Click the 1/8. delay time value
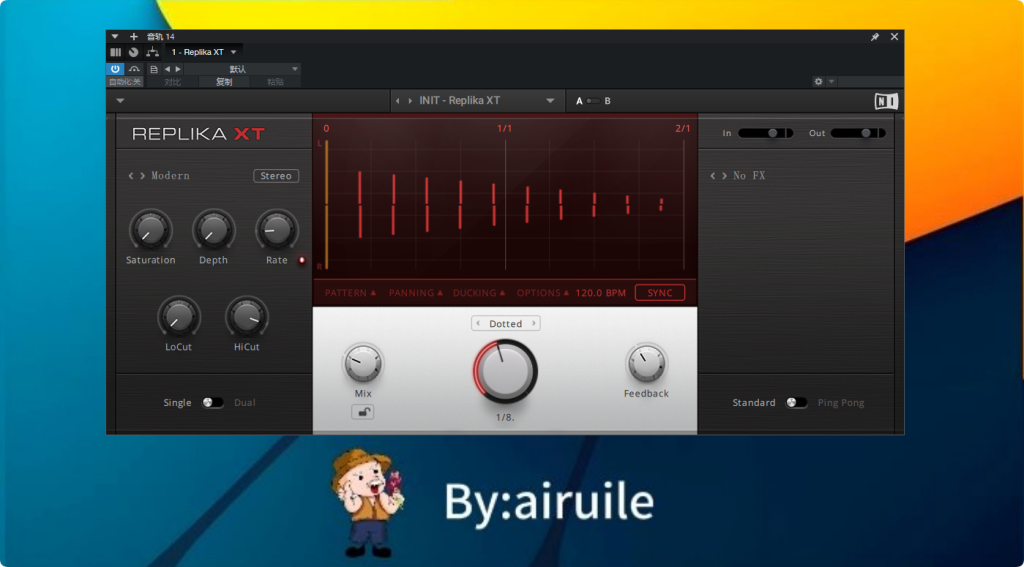1024x567 pixels. click(505, 417)
